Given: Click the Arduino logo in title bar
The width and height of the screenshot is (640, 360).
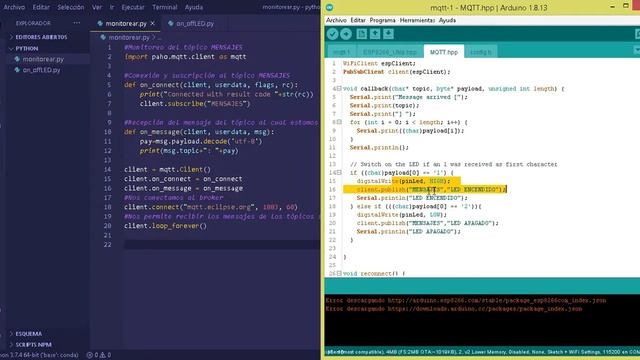Looking at the screenshot, I should point(330,7).
